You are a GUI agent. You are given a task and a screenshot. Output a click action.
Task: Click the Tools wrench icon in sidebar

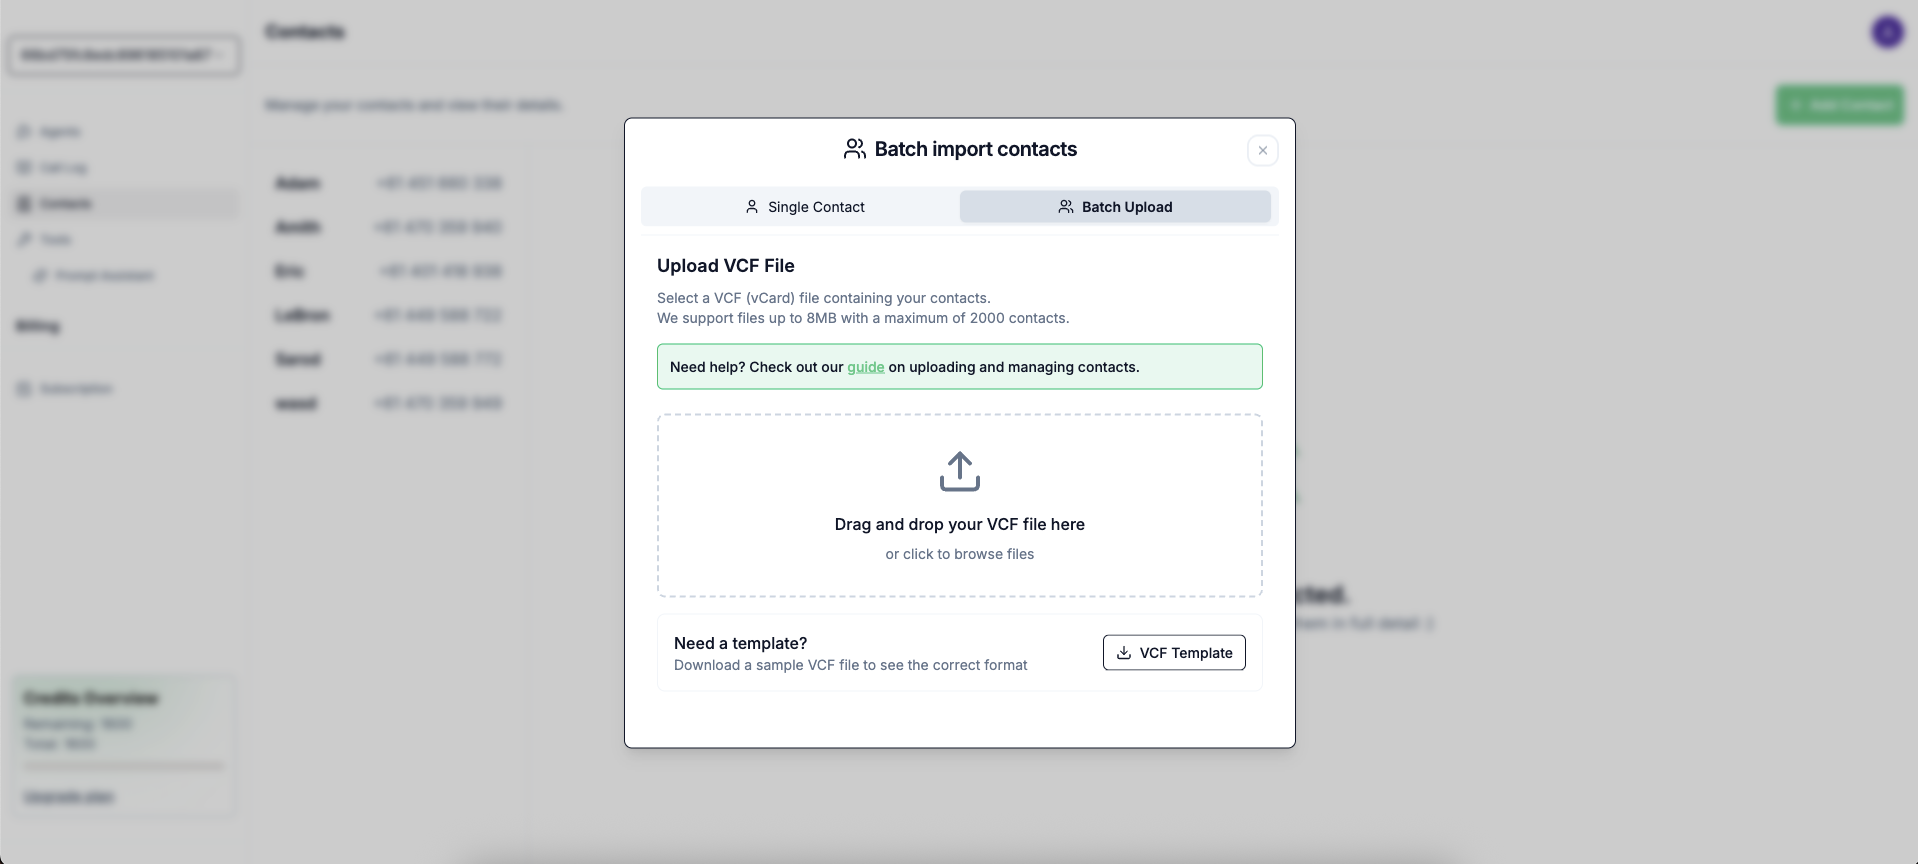point(24,240)
